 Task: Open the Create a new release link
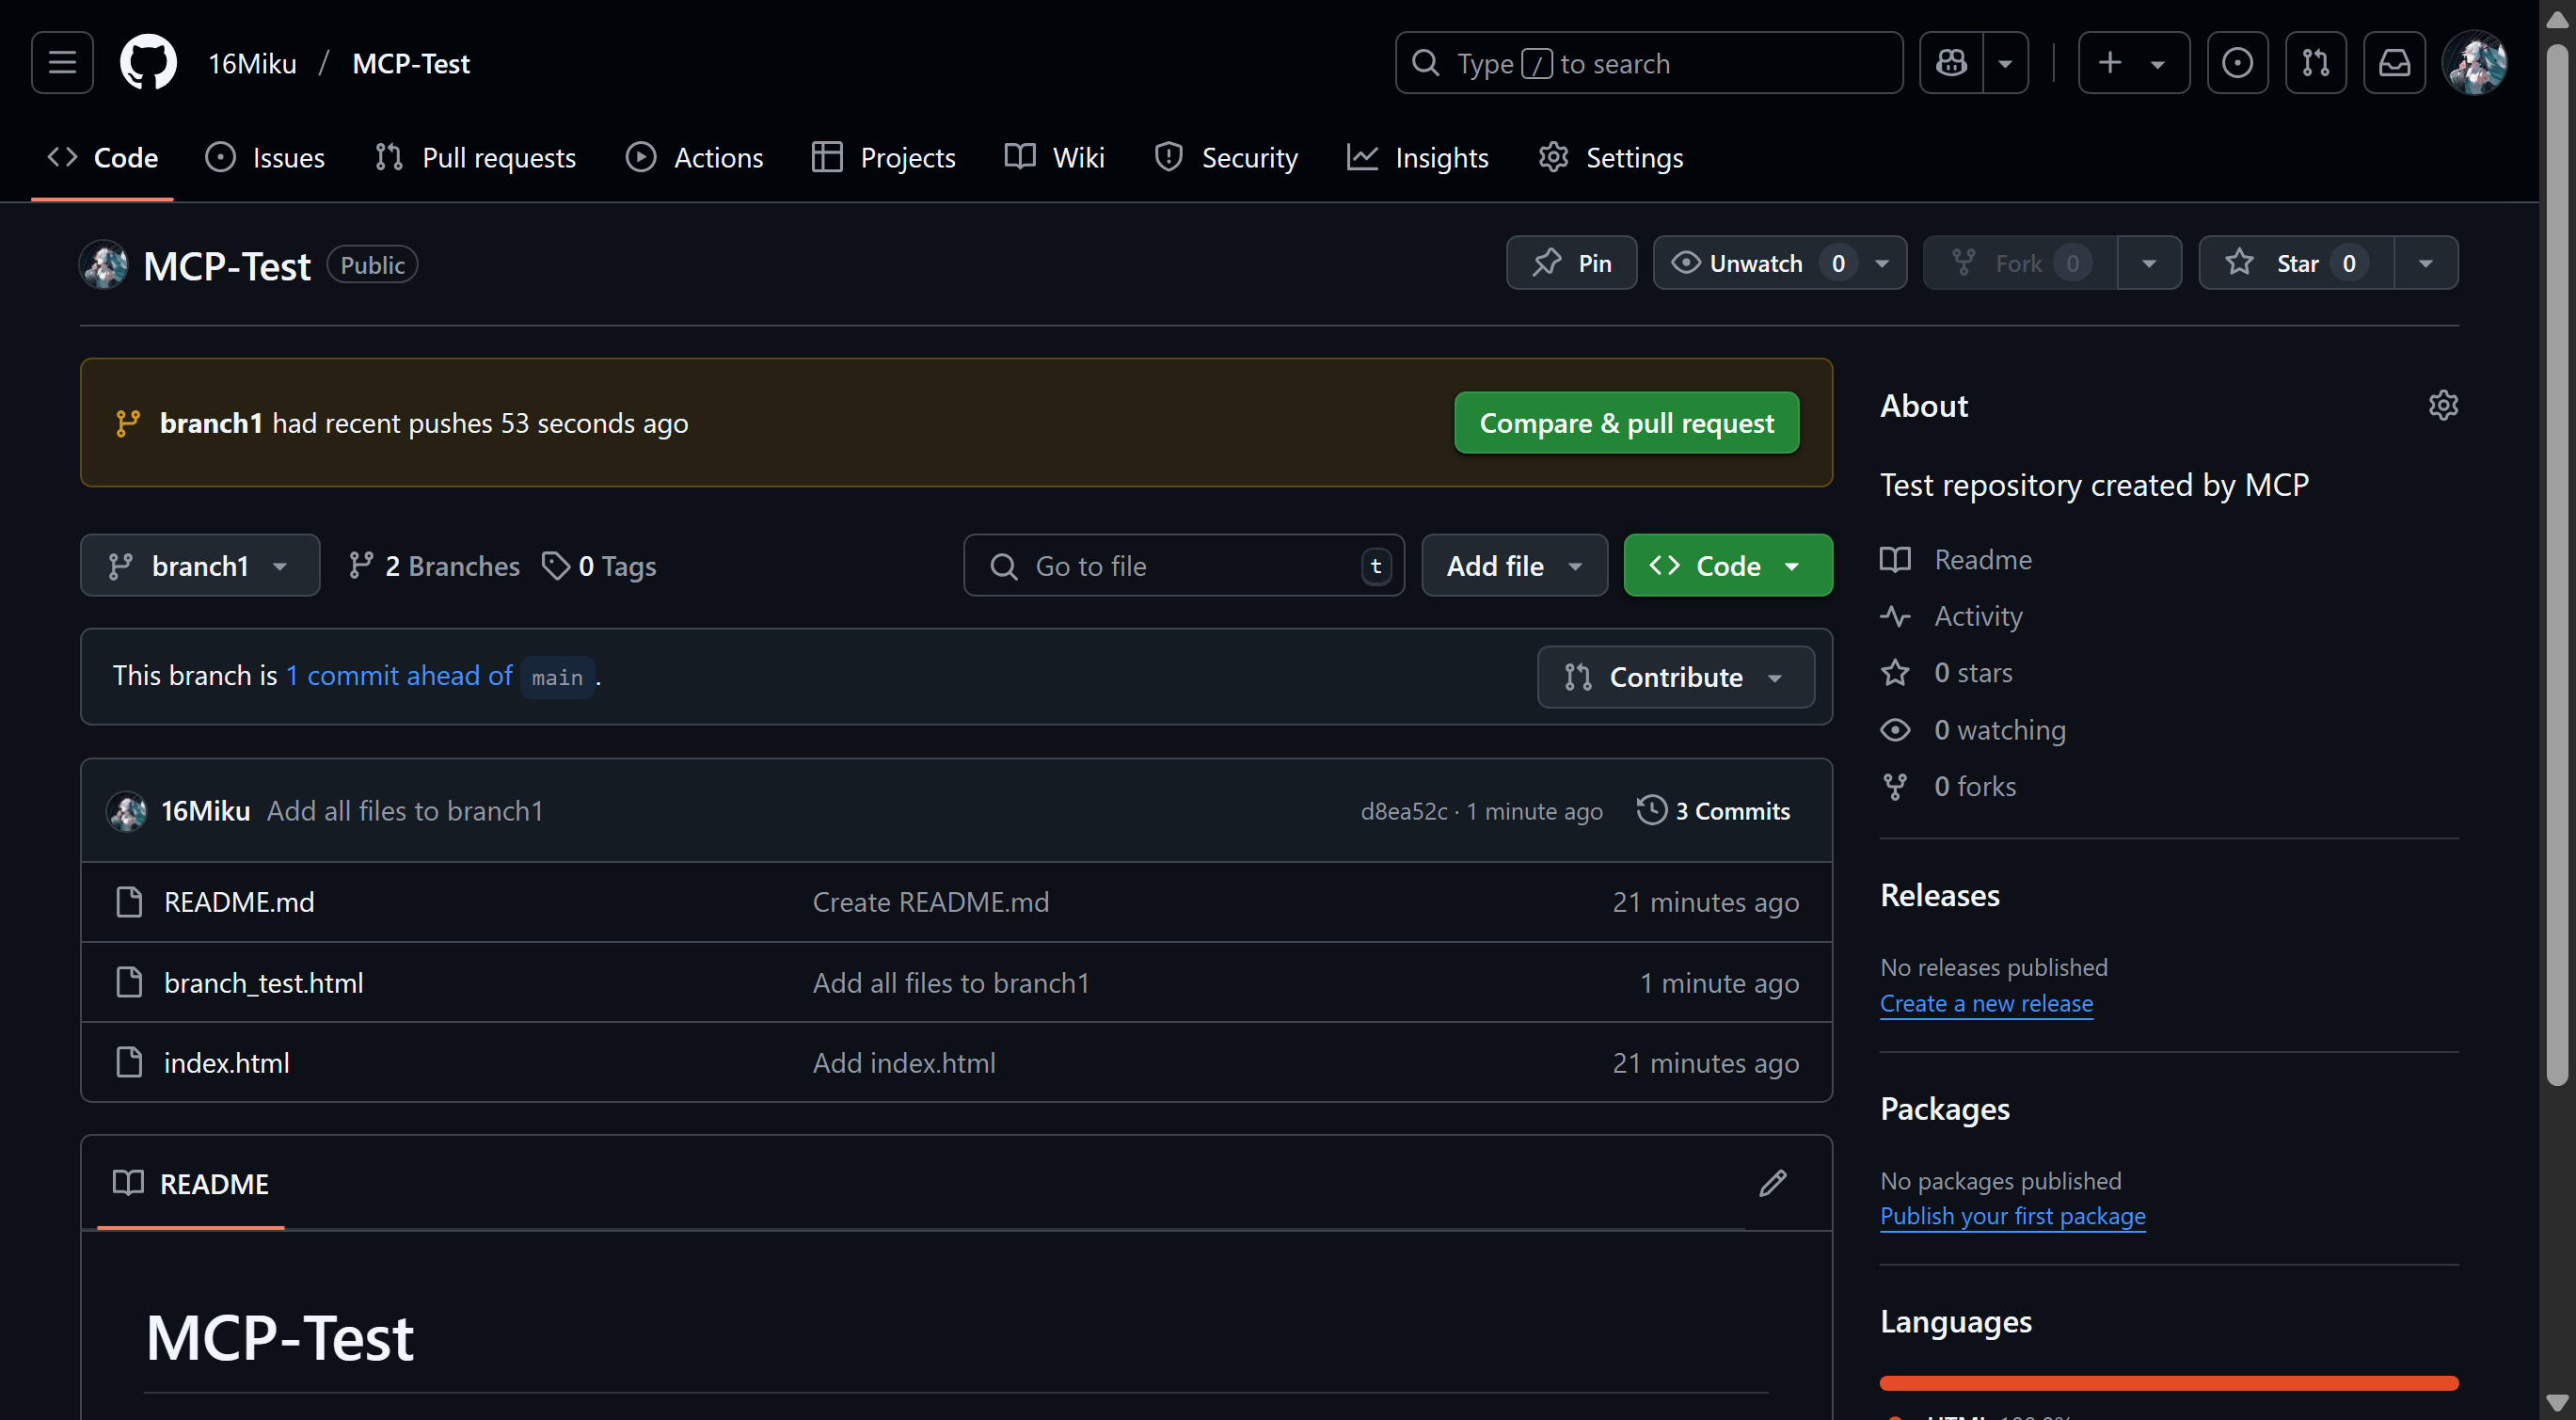(x=1986, y=1003)
